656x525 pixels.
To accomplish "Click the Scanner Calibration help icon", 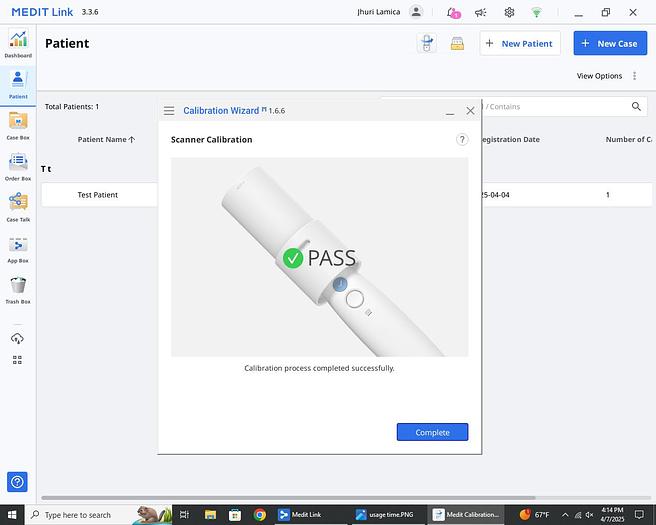I will point(462,140).
